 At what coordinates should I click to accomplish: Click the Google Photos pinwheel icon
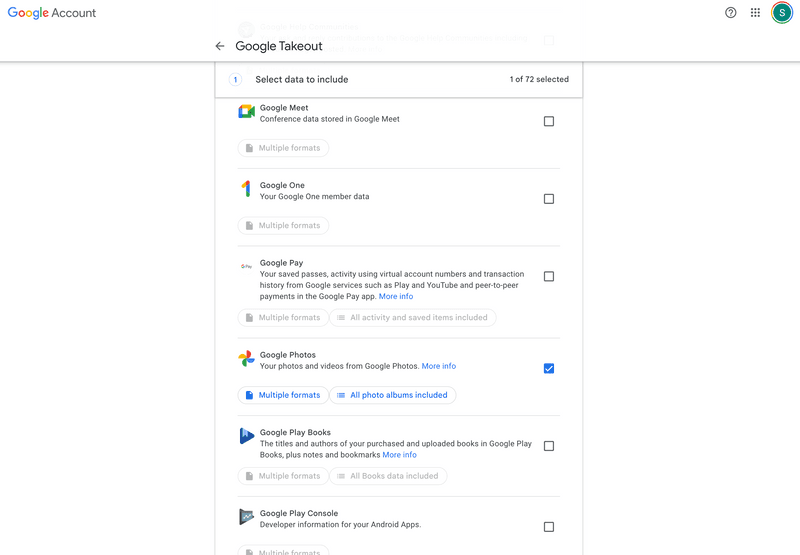tap(246, 359)
